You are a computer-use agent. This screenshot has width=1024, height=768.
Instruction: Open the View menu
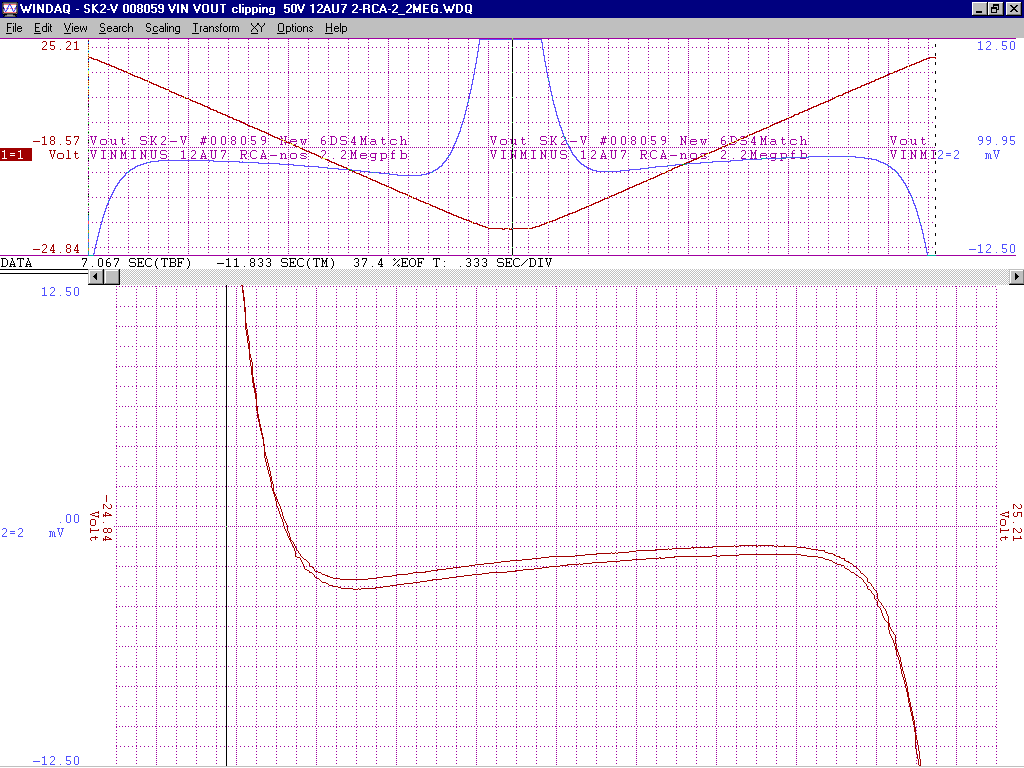pos(76,28)
